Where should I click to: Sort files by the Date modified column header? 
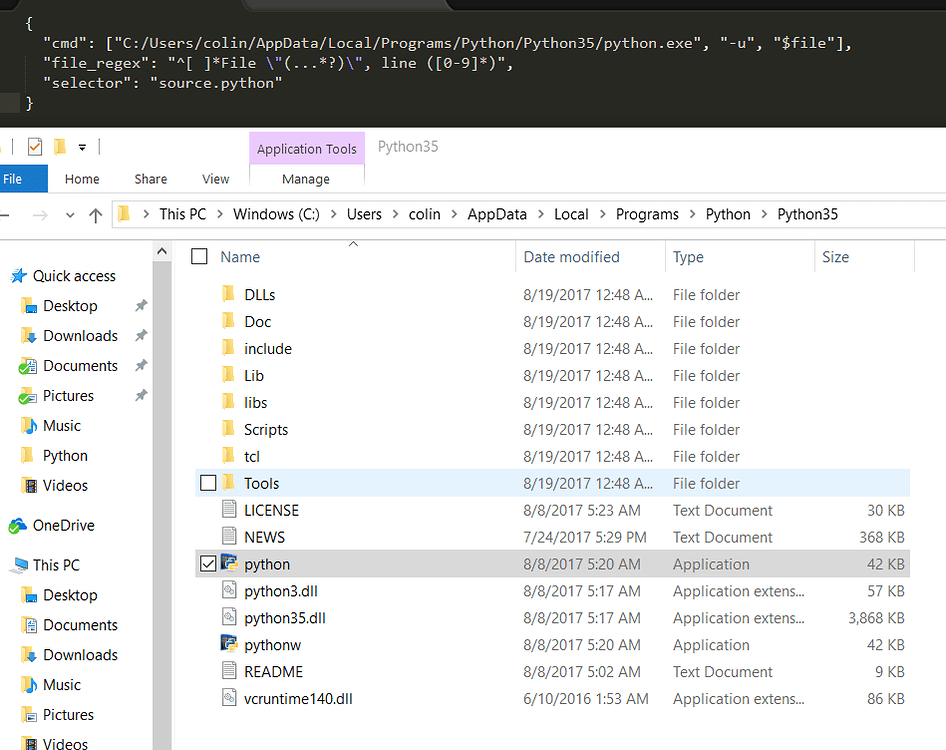coord(571,256)
